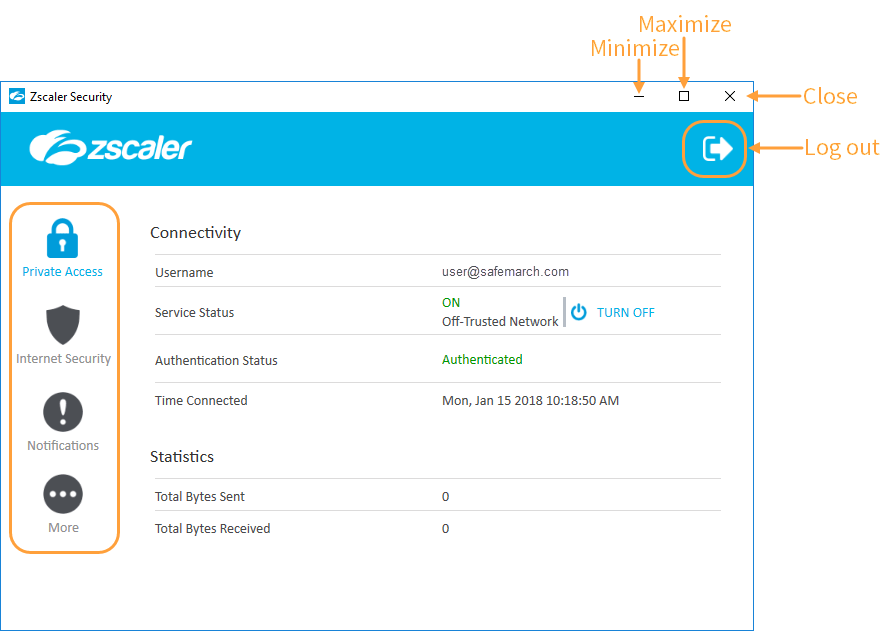Click the Notifications exclamation icon
The width and height of the screenshot is (893, 631).
click(62, 412)
